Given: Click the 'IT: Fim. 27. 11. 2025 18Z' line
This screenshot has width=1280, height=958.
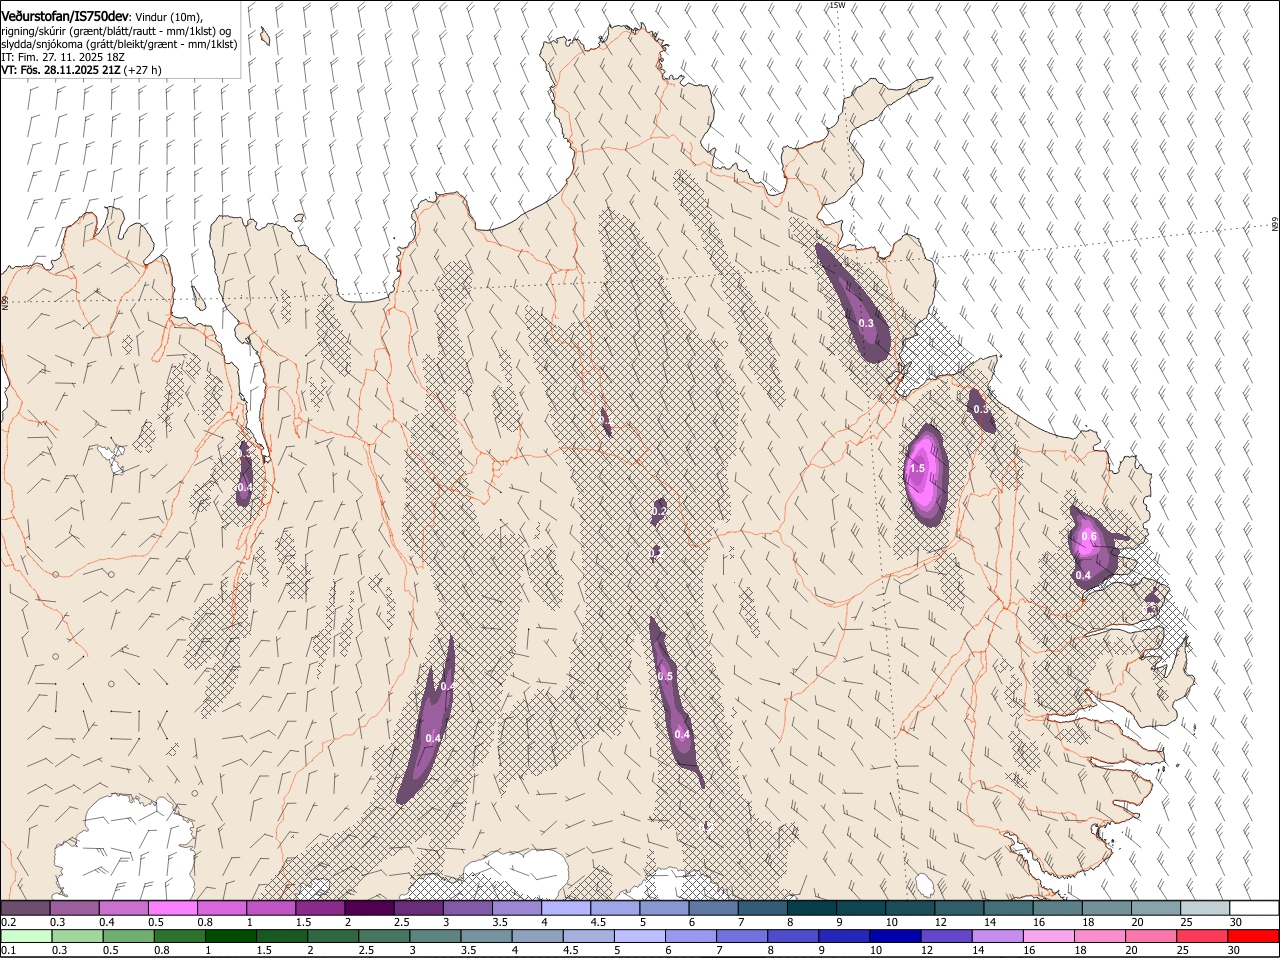Looking at the screenshot, I should pyautogui.click(x=62, y=57).
